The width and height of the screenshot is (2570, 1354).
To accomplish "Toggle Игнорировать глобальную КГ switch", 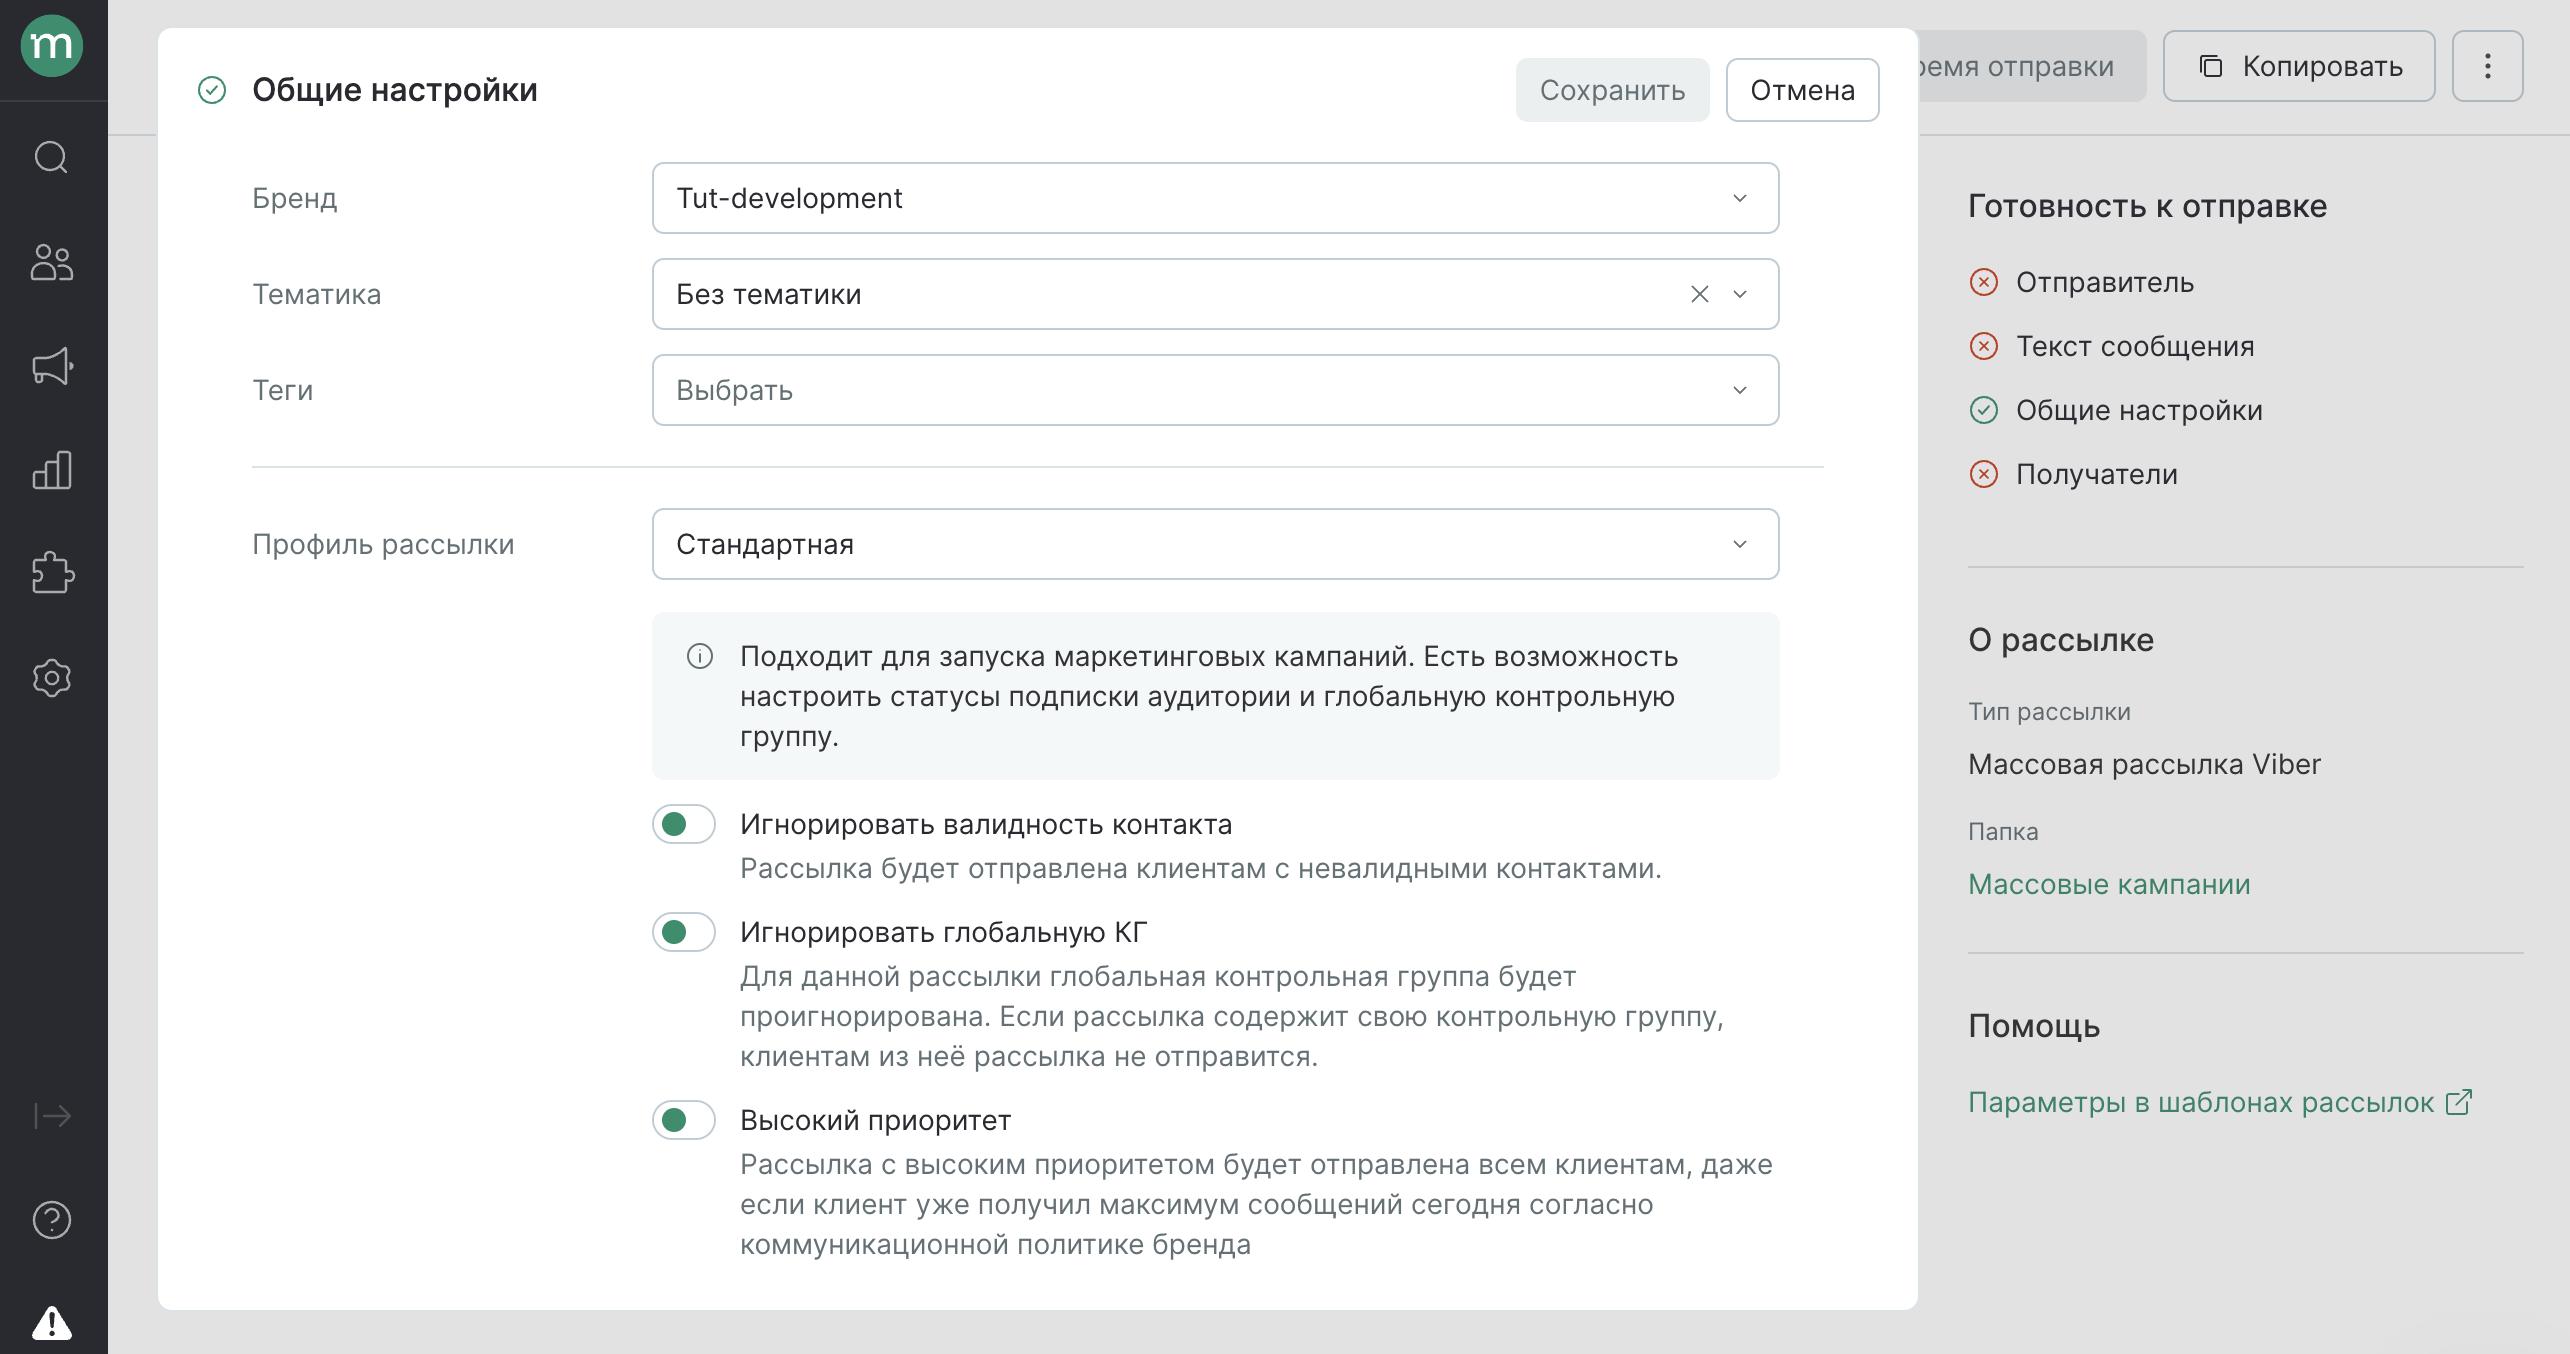I will 684,932.
